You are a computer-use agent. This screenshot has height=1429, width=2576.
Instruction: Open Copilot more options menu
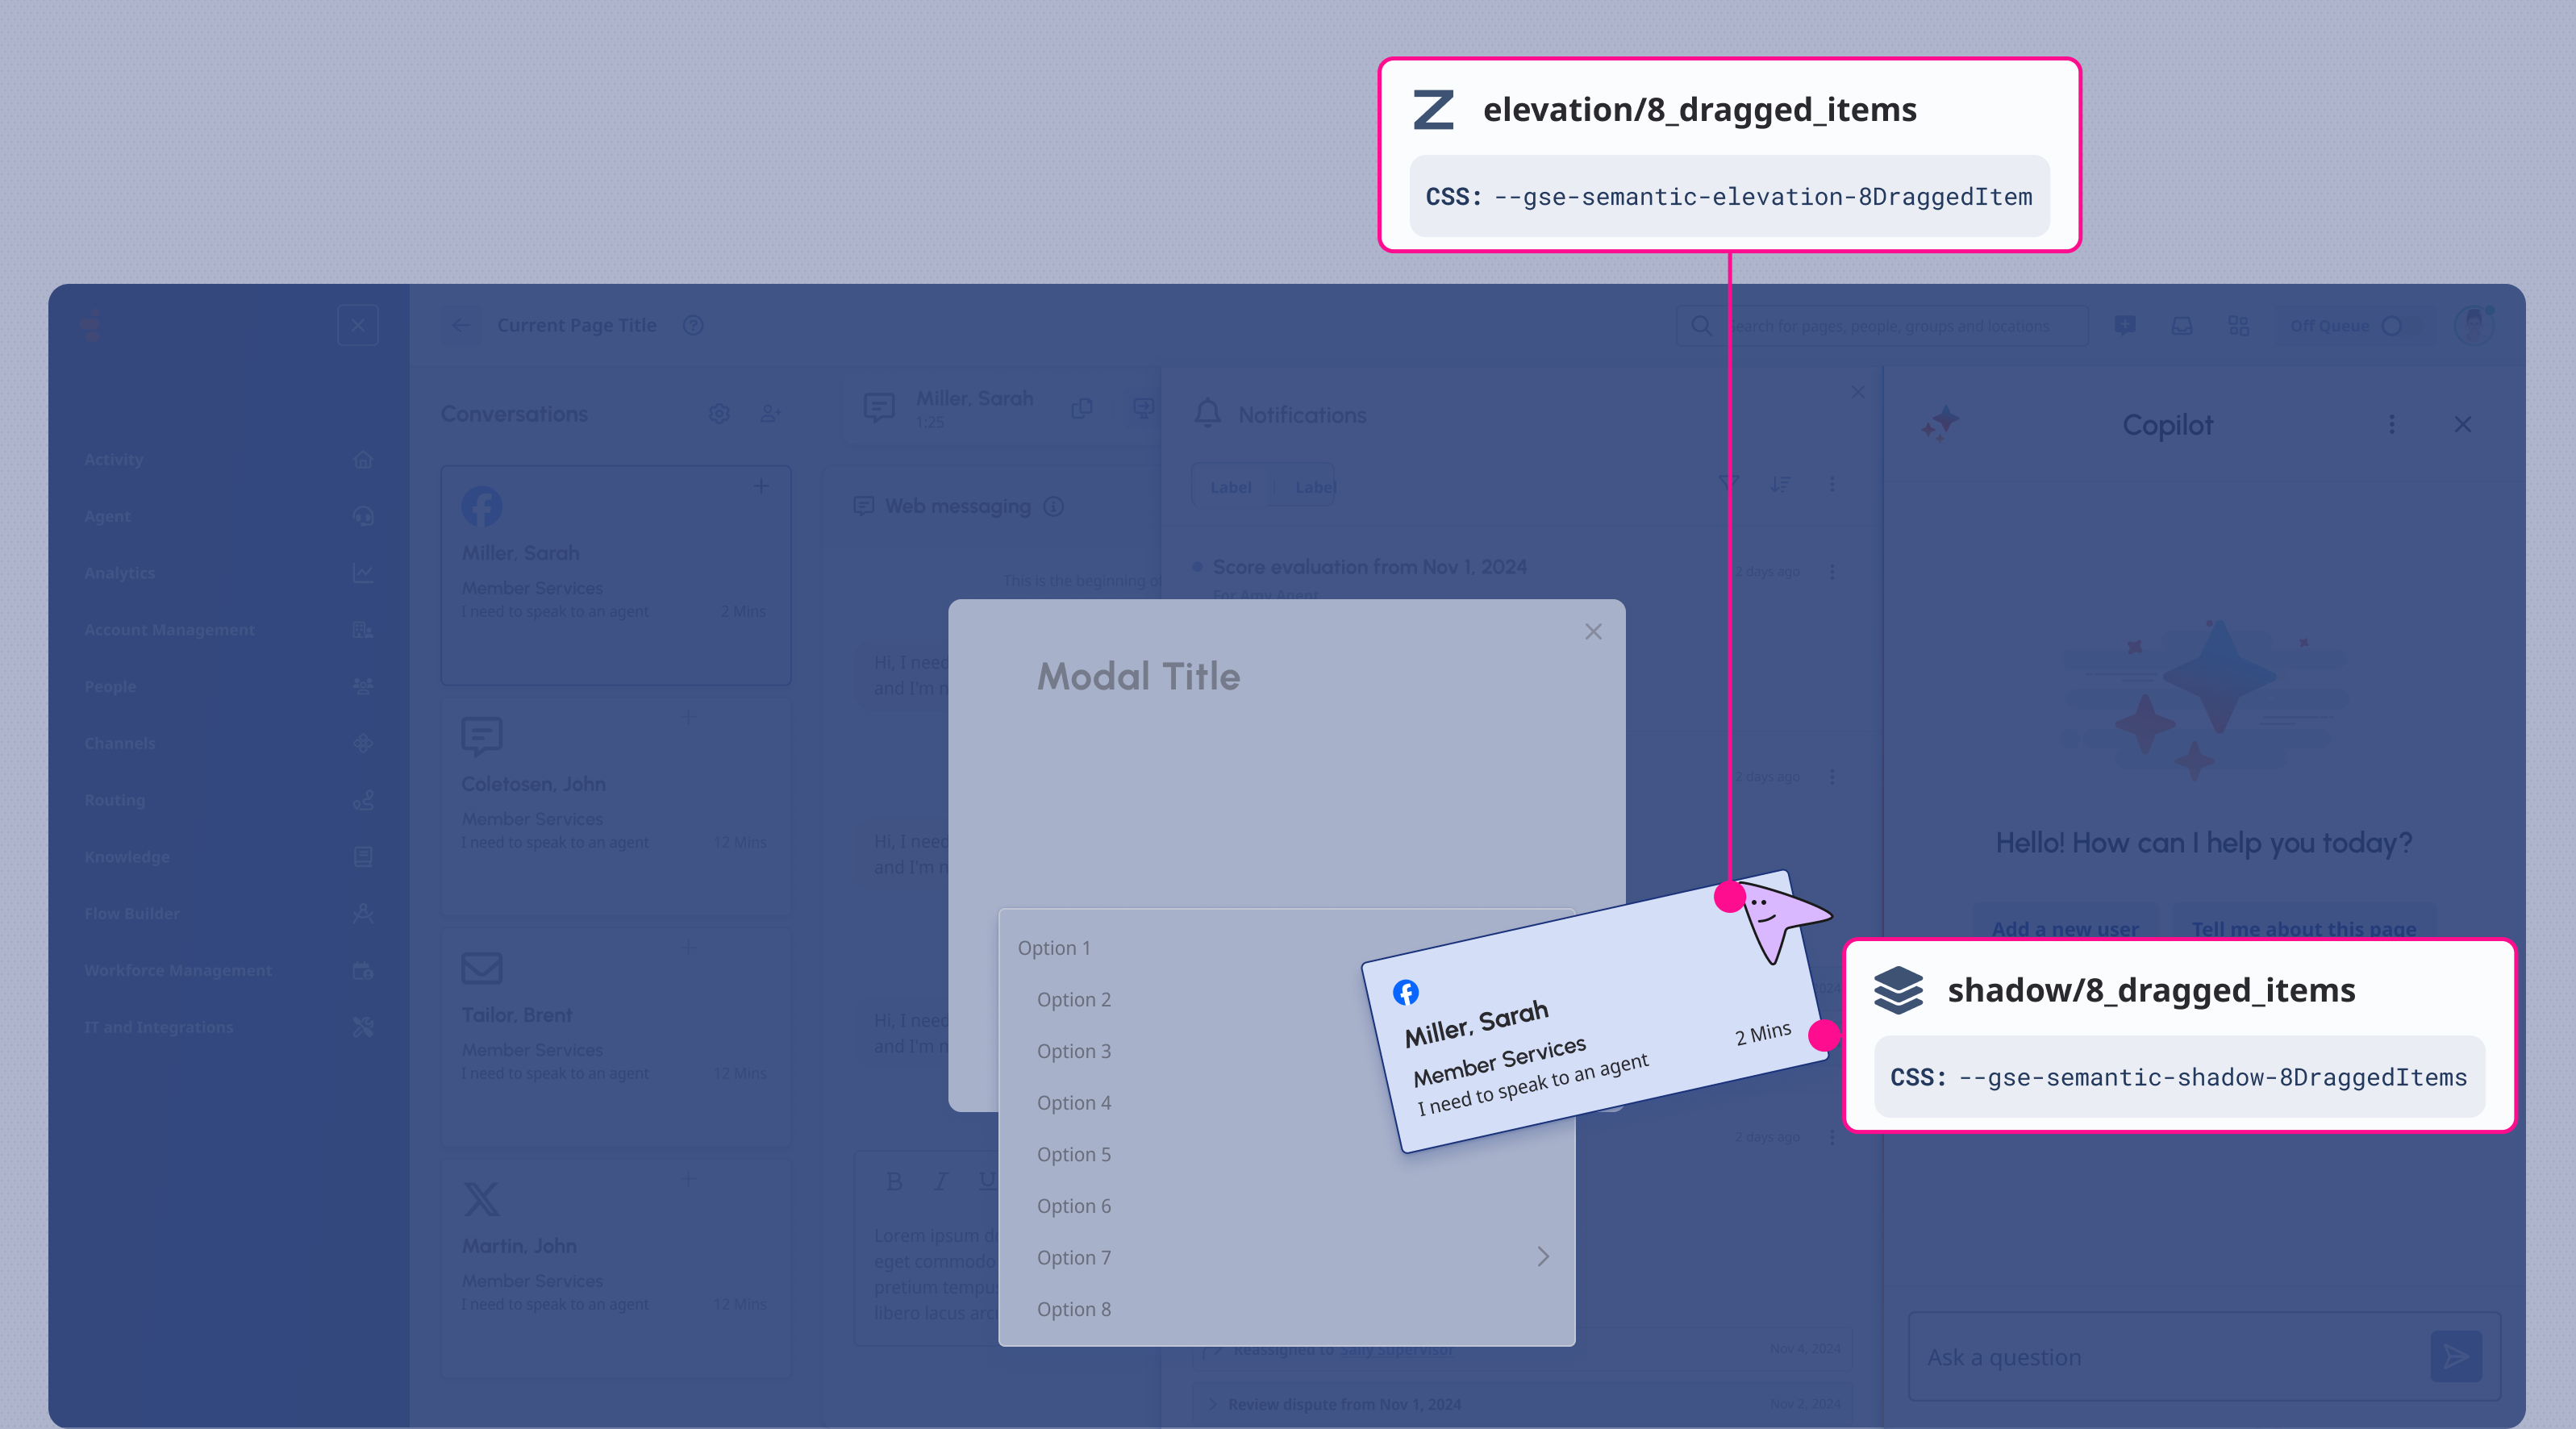[2392, 425]
